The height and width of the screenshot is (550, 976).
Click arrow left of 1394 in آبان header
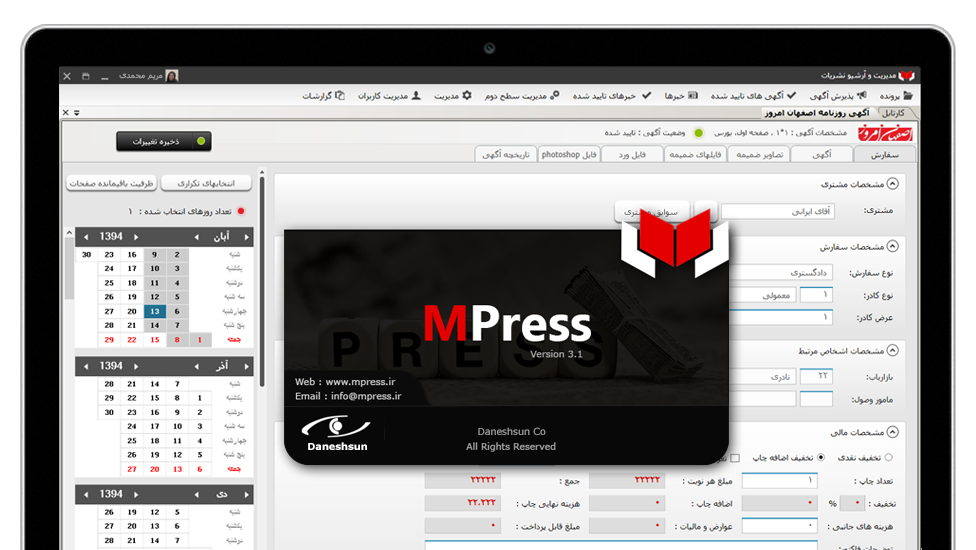point(86,237)
